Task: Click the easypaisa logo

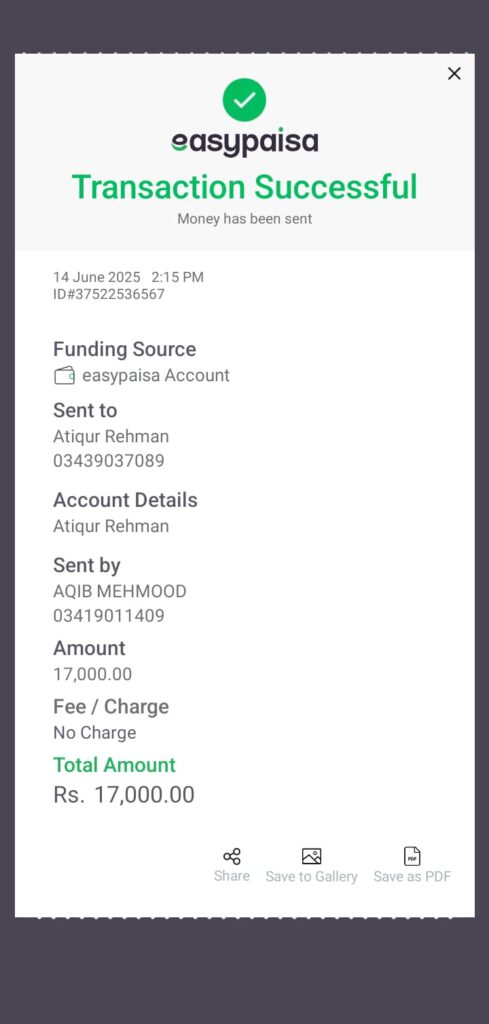Action: point(245,142)
